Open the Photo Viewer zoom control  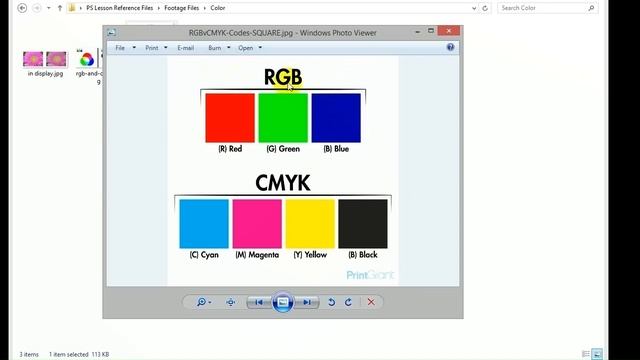point(201,302)
